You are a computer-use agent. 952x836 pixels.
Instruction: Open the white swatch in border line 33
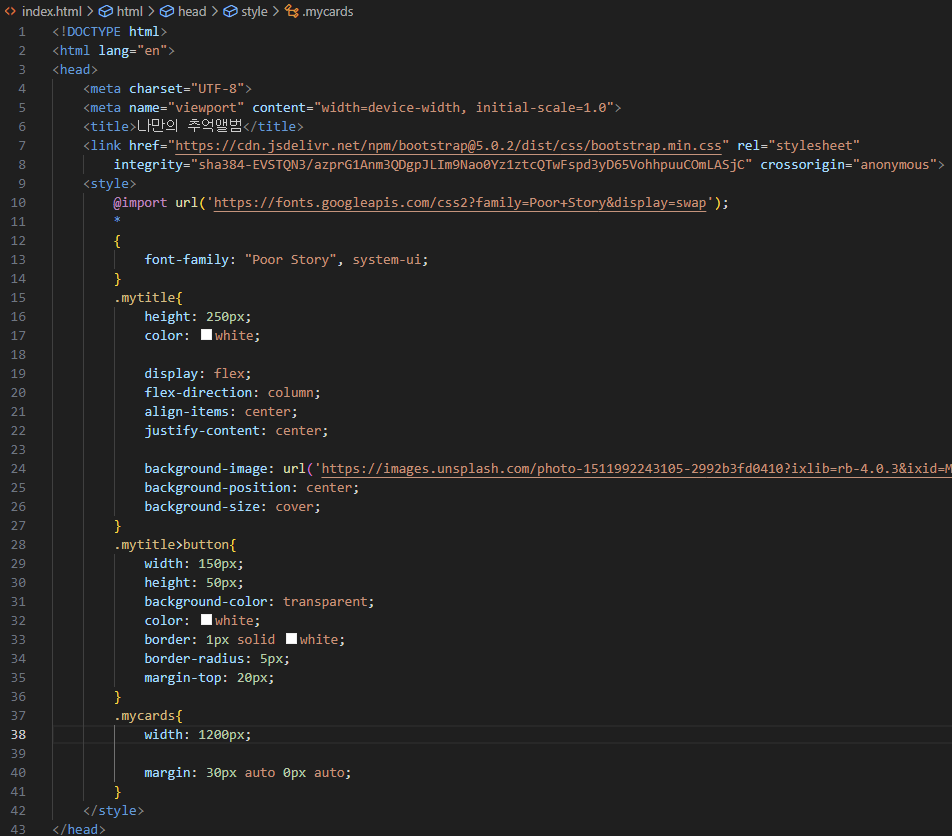(291, 639)
